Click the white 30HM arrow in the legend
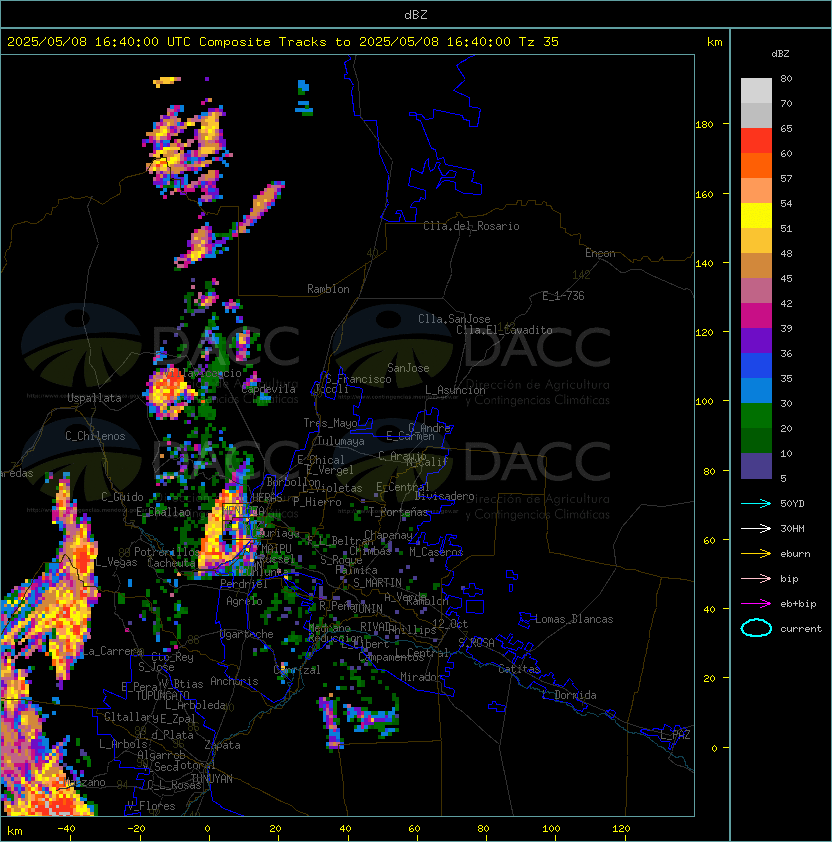 pyautogui.click(x=756, y=528)
